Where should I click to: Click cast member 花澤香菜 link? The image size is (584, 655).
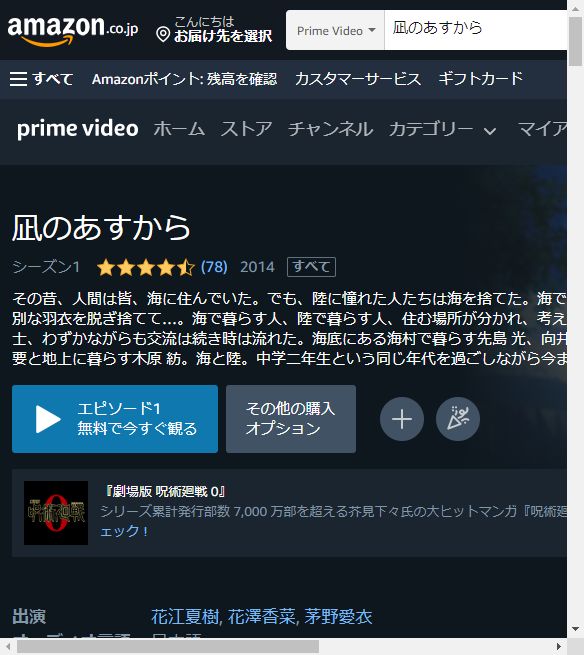[x=262, y=617]
